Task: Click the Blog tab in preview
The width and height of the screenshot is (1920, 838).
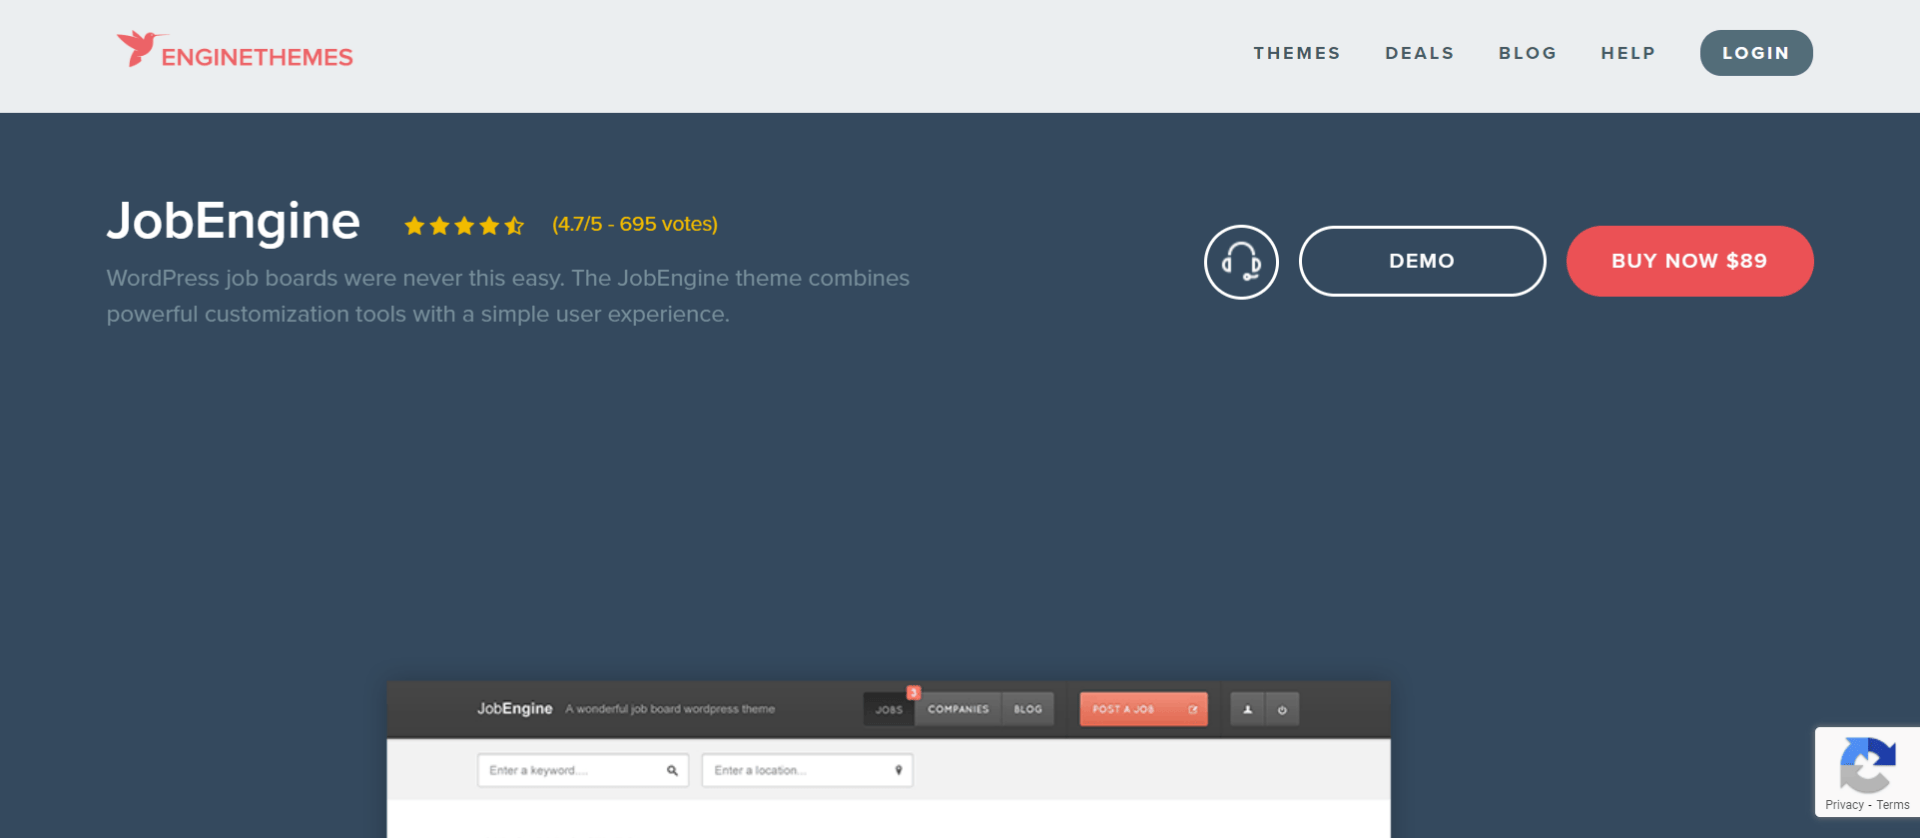Action: point(1028,709)
